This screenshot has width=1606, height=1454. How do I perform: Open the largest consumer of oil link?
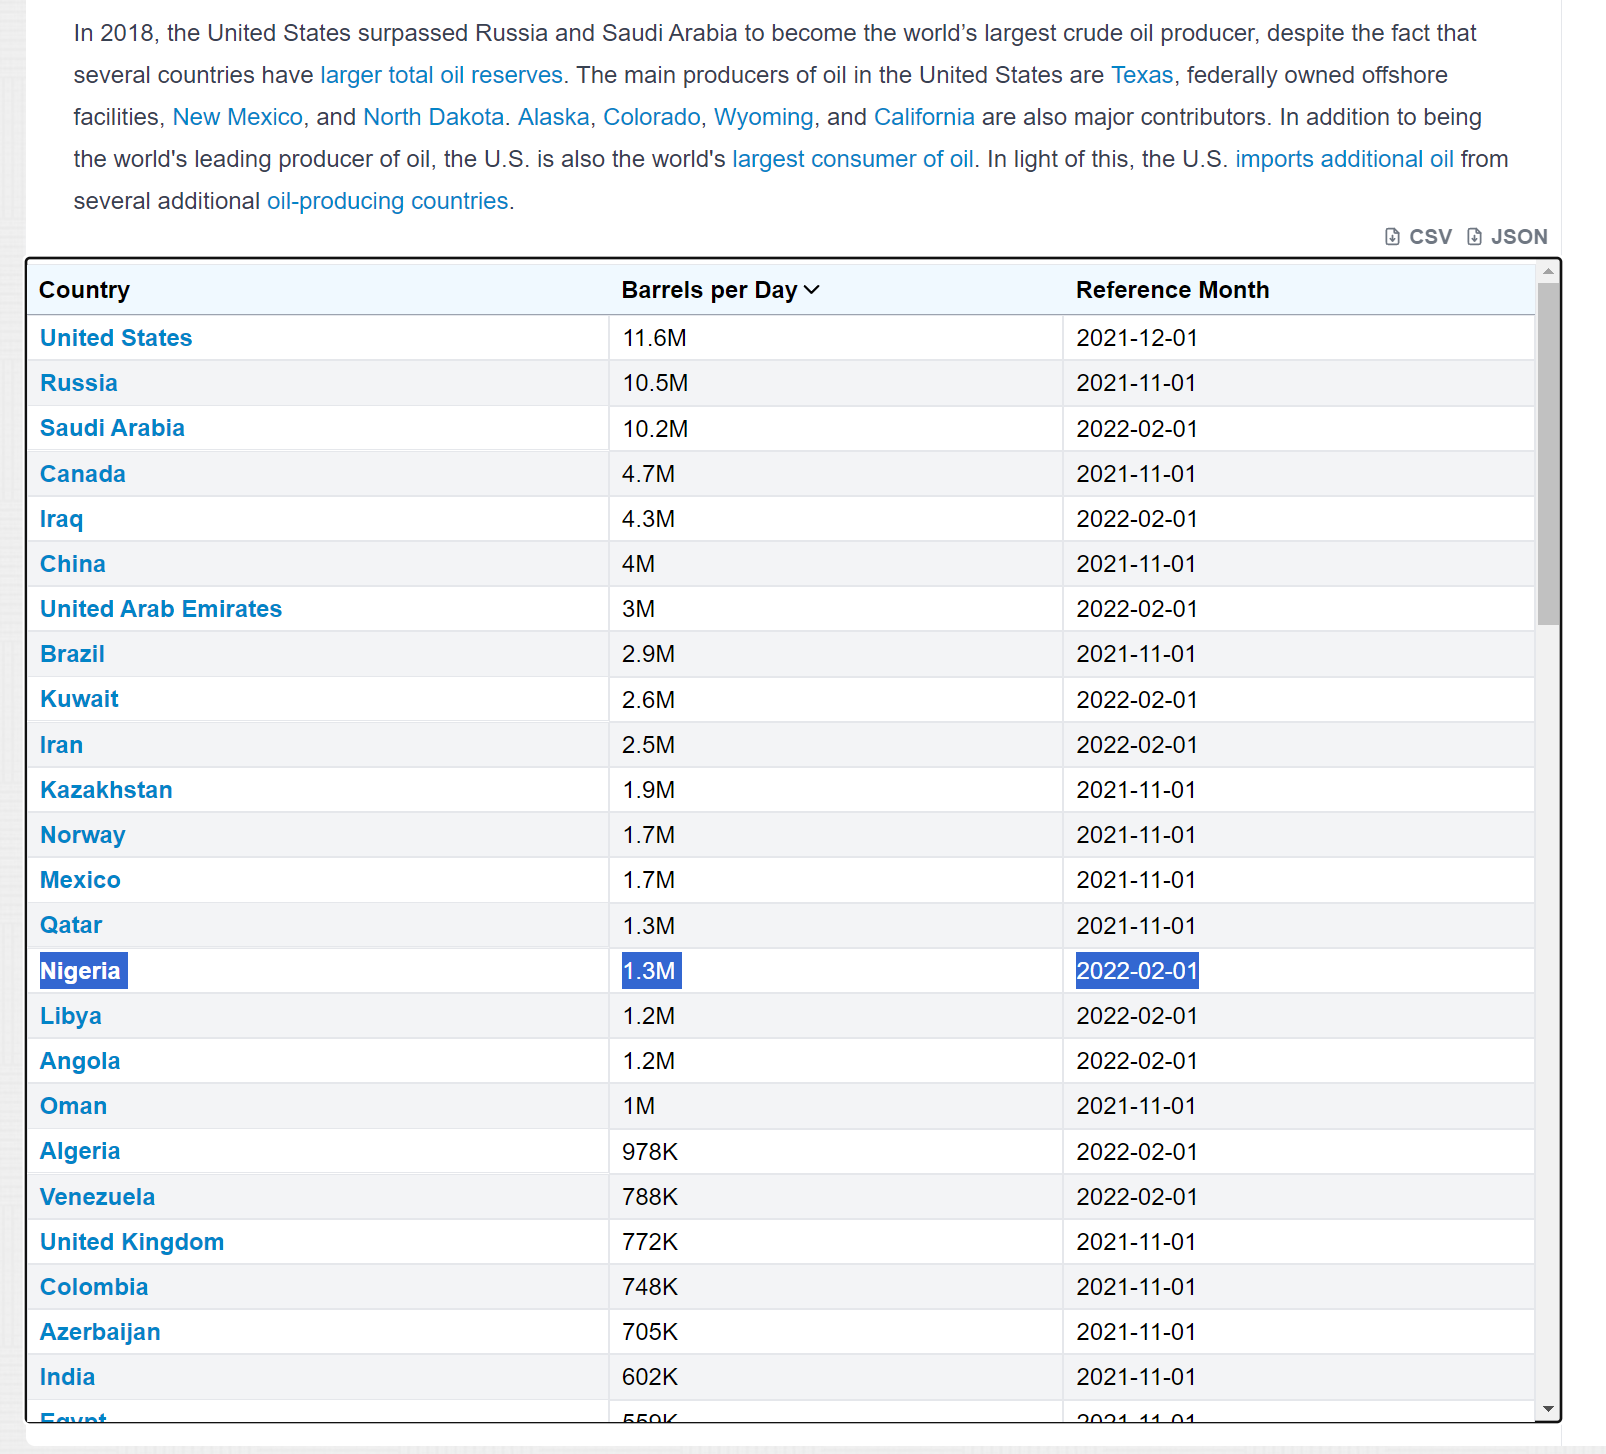click(853, 159)
